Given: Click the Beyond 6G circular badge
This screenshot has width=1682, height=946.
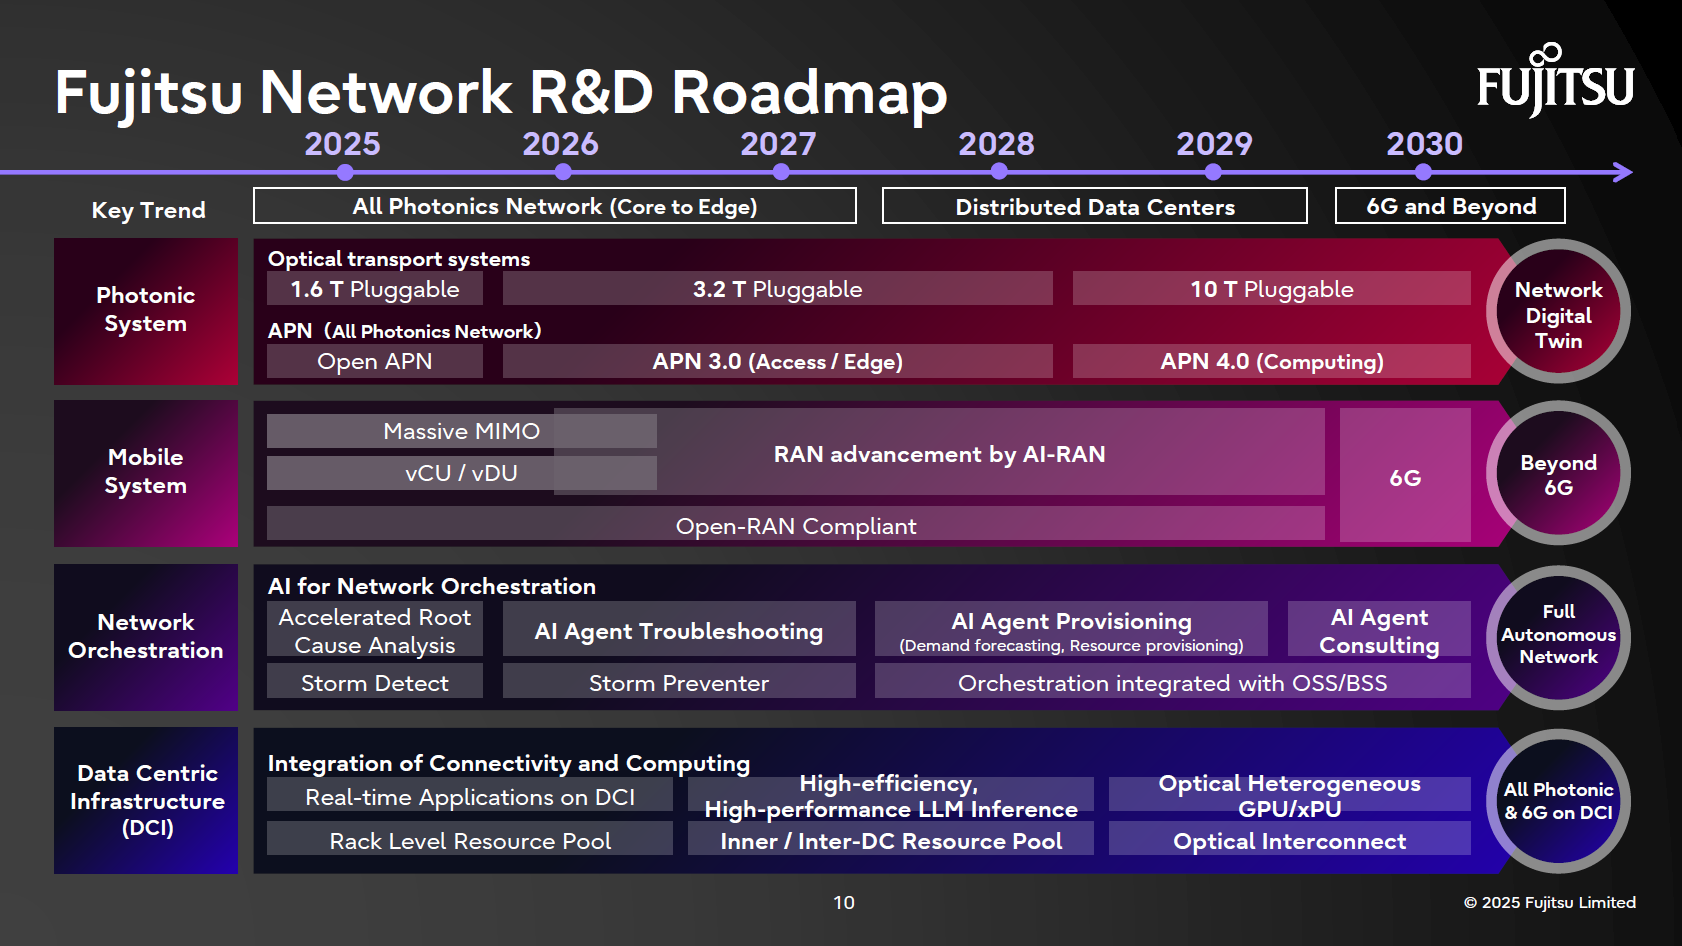Looking at the screenshot, I should [x=1557, y=473].
